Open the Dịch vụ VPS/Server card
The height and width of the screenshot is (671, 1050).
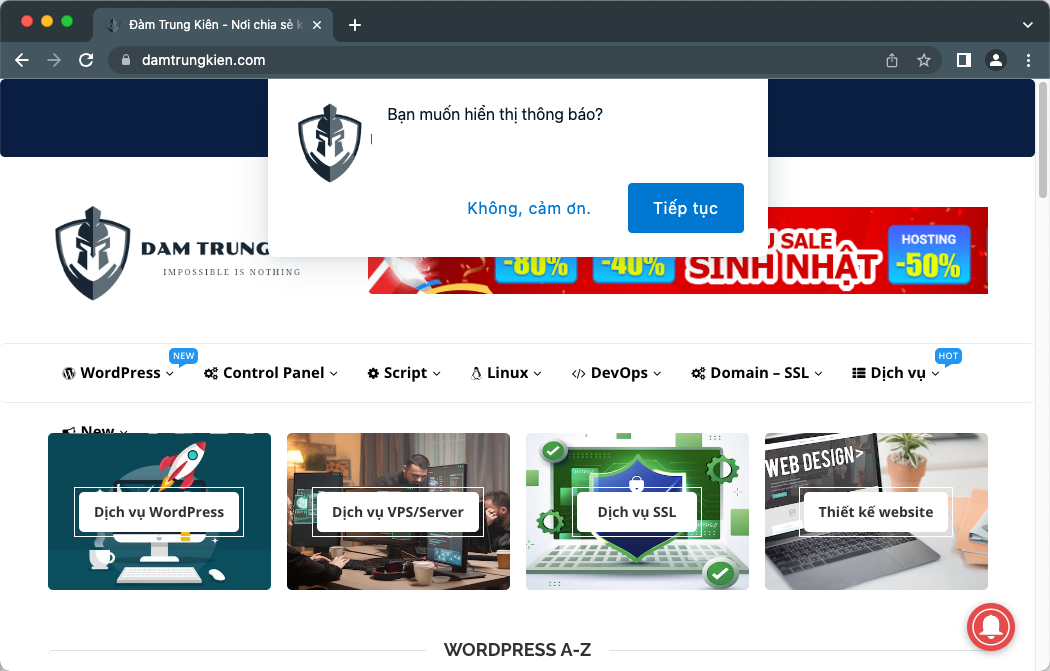click(x=398, y=512)
